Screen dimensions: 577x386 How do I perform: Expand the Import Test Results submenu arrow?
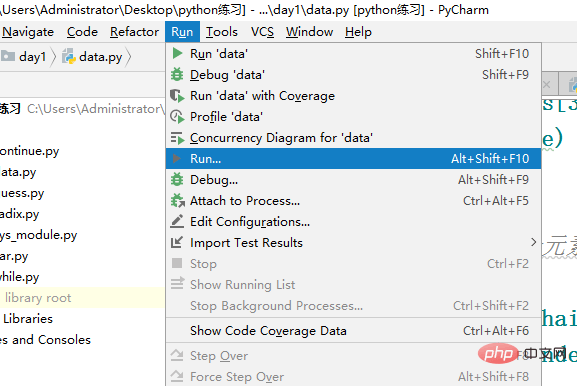point(534,242)
